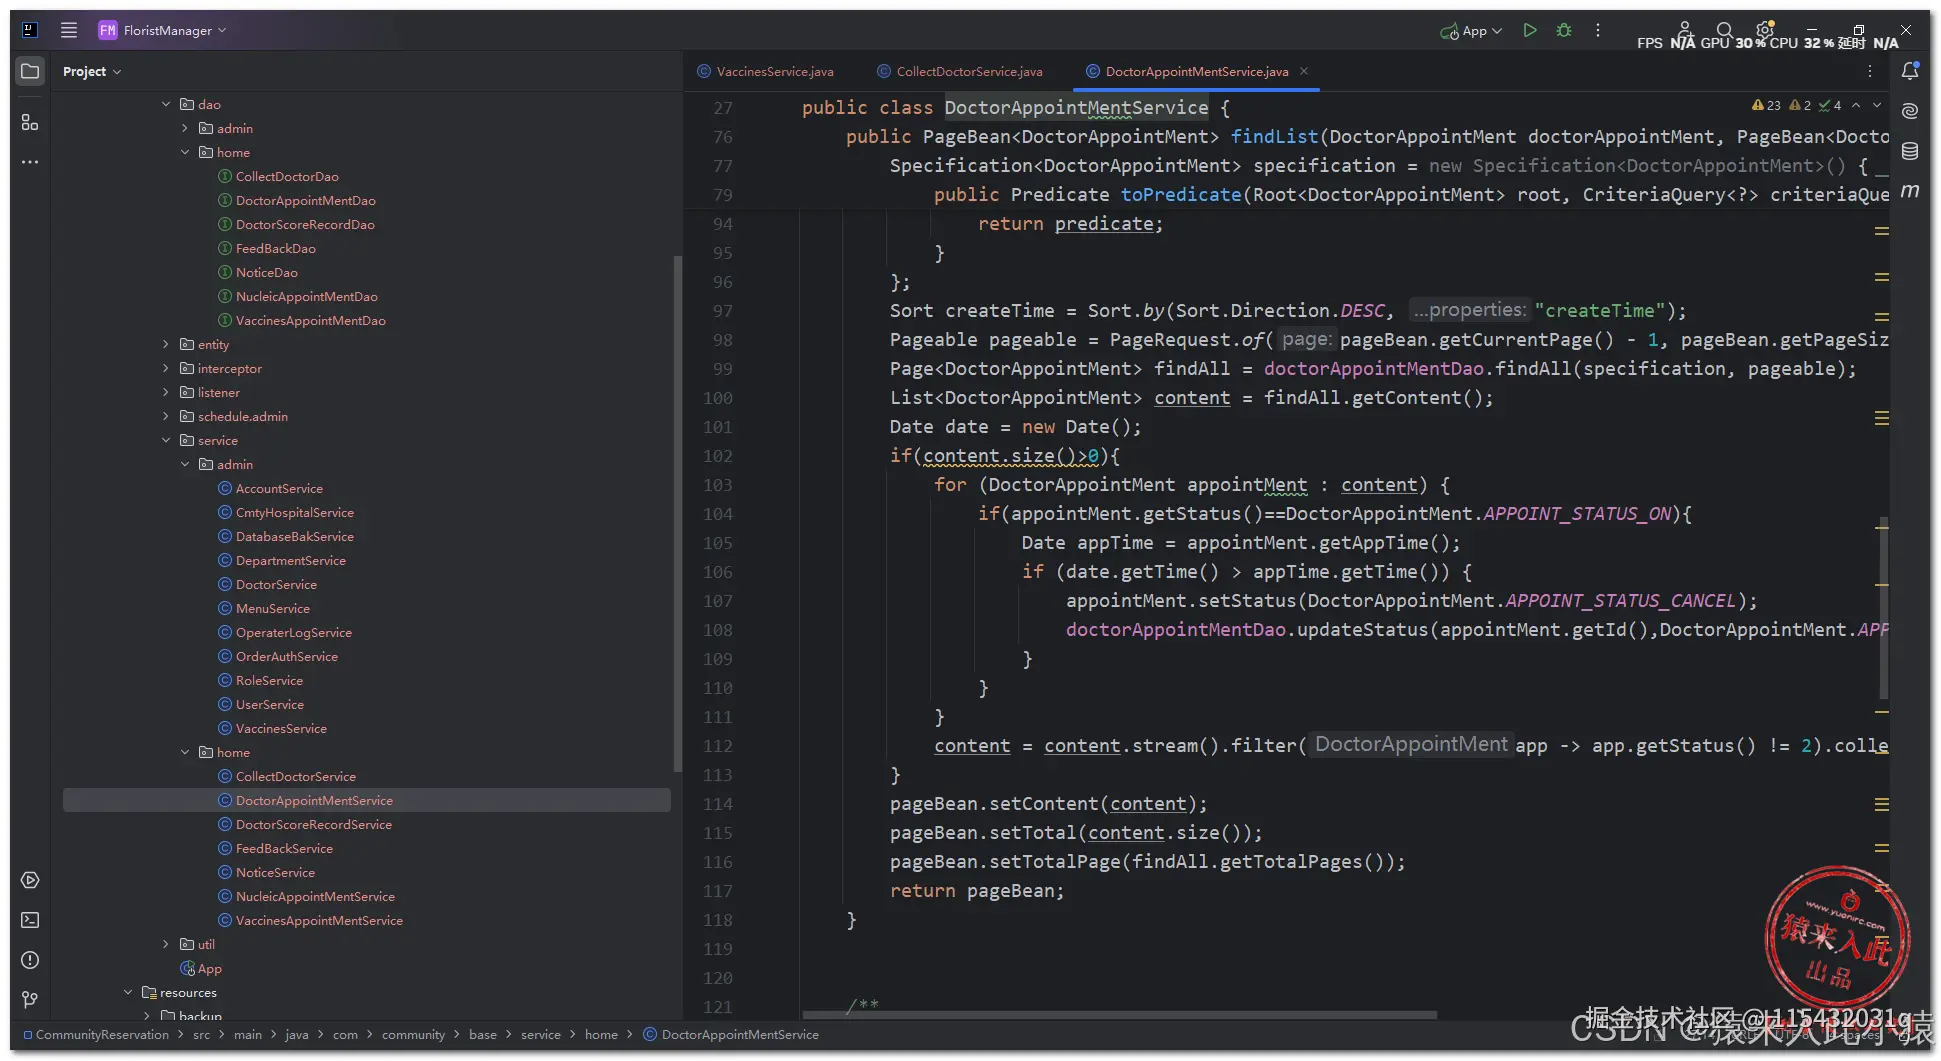Open the FloristManager project dropdown
The image size is (1941, 1061).
point(163,30)
